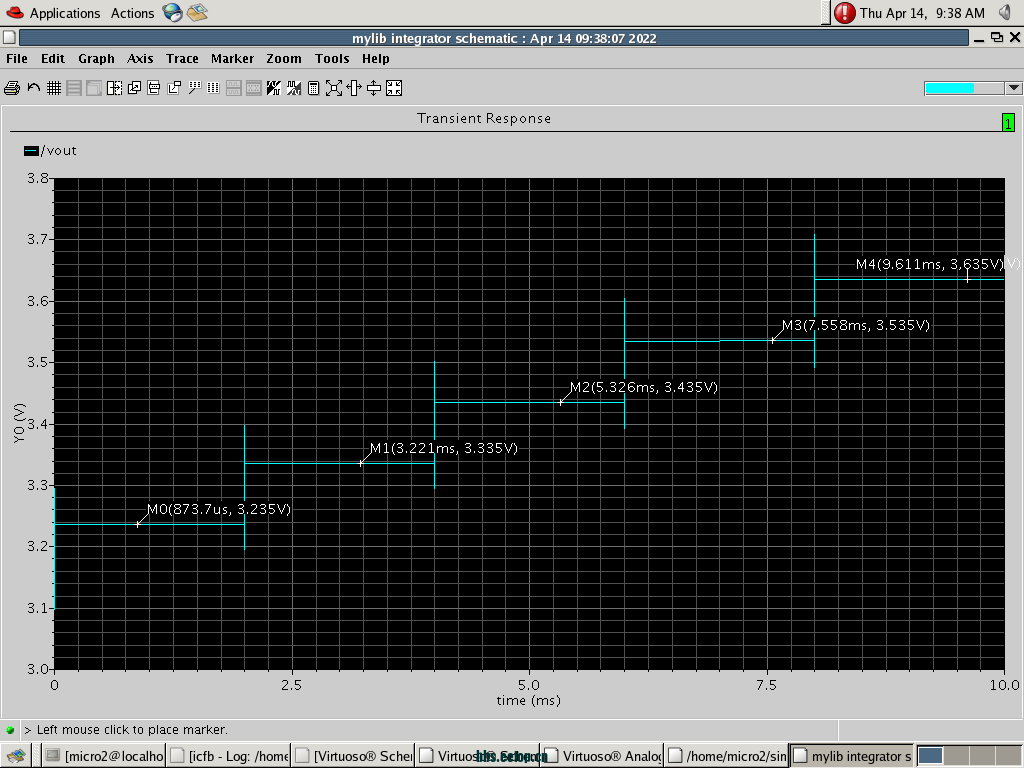
Task: Open the cyan color dropdown arrow
Action: coord(1014,88)
